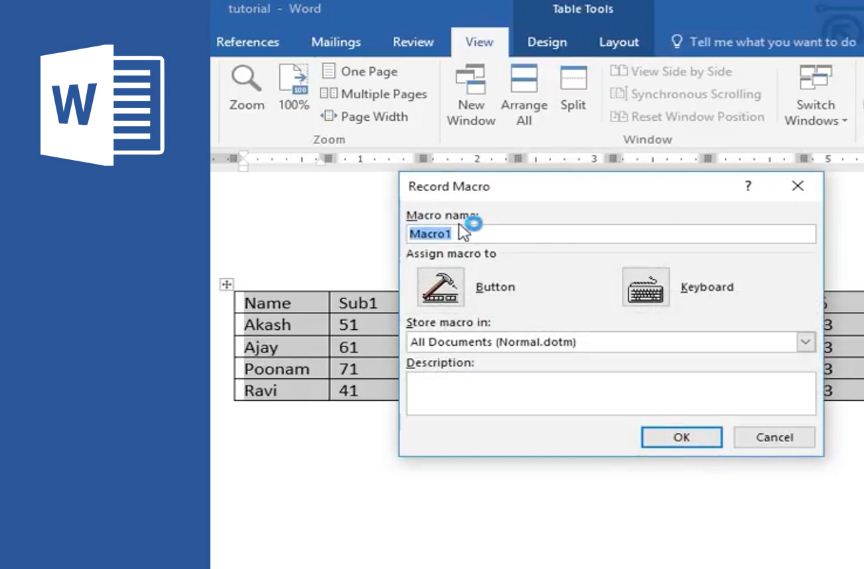The height and width of the screenshot is (569, 864).
Task: Click inside the Description text box
Action: tap(610, 393)
